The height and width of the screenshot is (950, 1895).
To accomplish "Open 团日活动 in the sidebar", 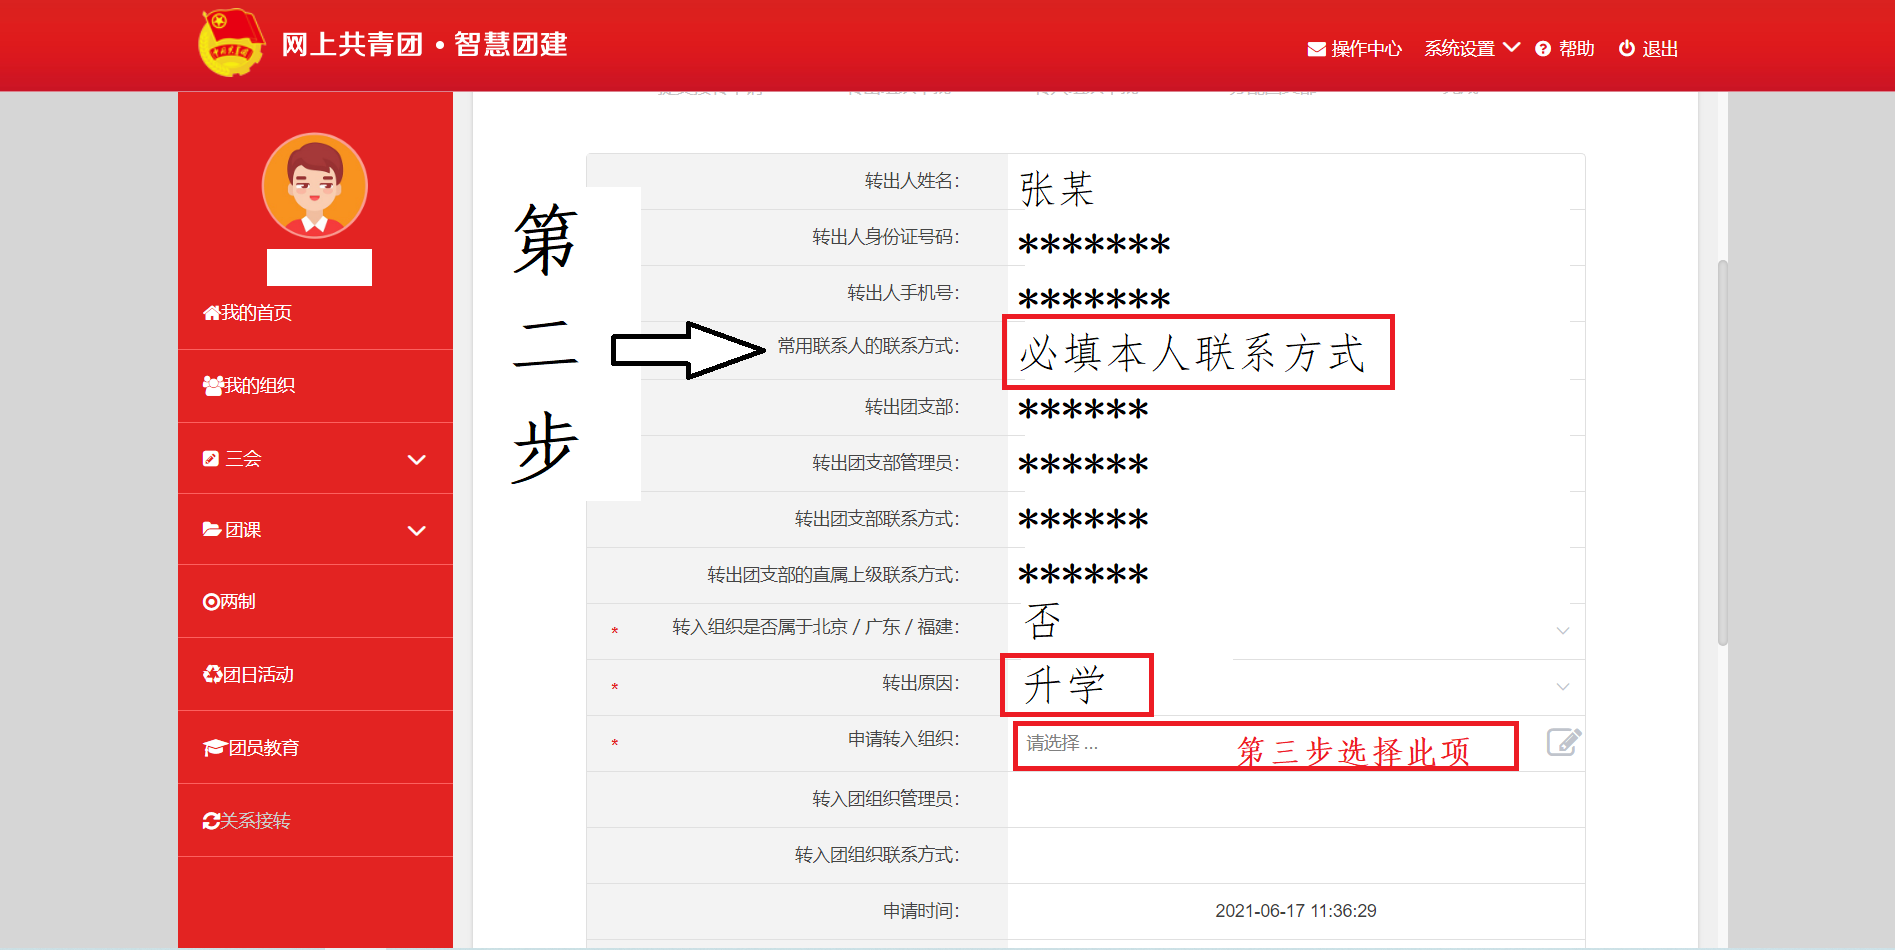I will pos(249,675).
